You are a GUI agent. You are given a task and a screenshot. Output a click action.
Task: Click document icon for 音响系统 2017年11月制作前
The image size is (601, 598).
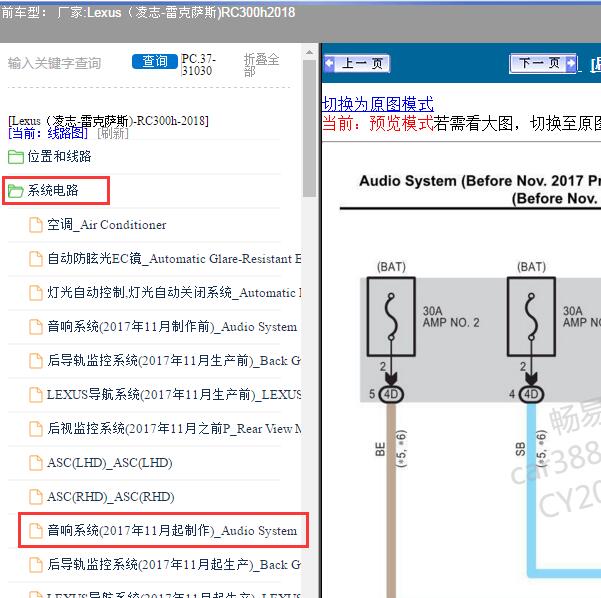(x=36, y=327)
